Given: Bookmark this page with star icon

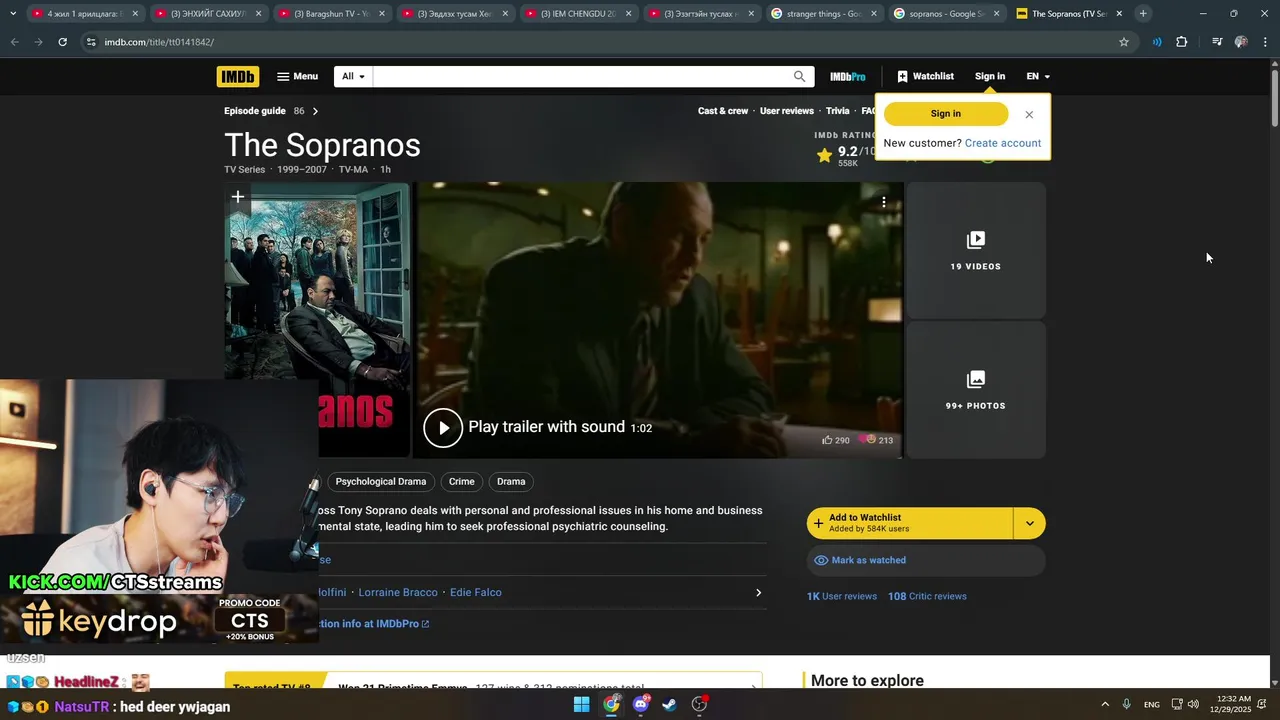Looking at the screenshot, I should (1124, 42).
